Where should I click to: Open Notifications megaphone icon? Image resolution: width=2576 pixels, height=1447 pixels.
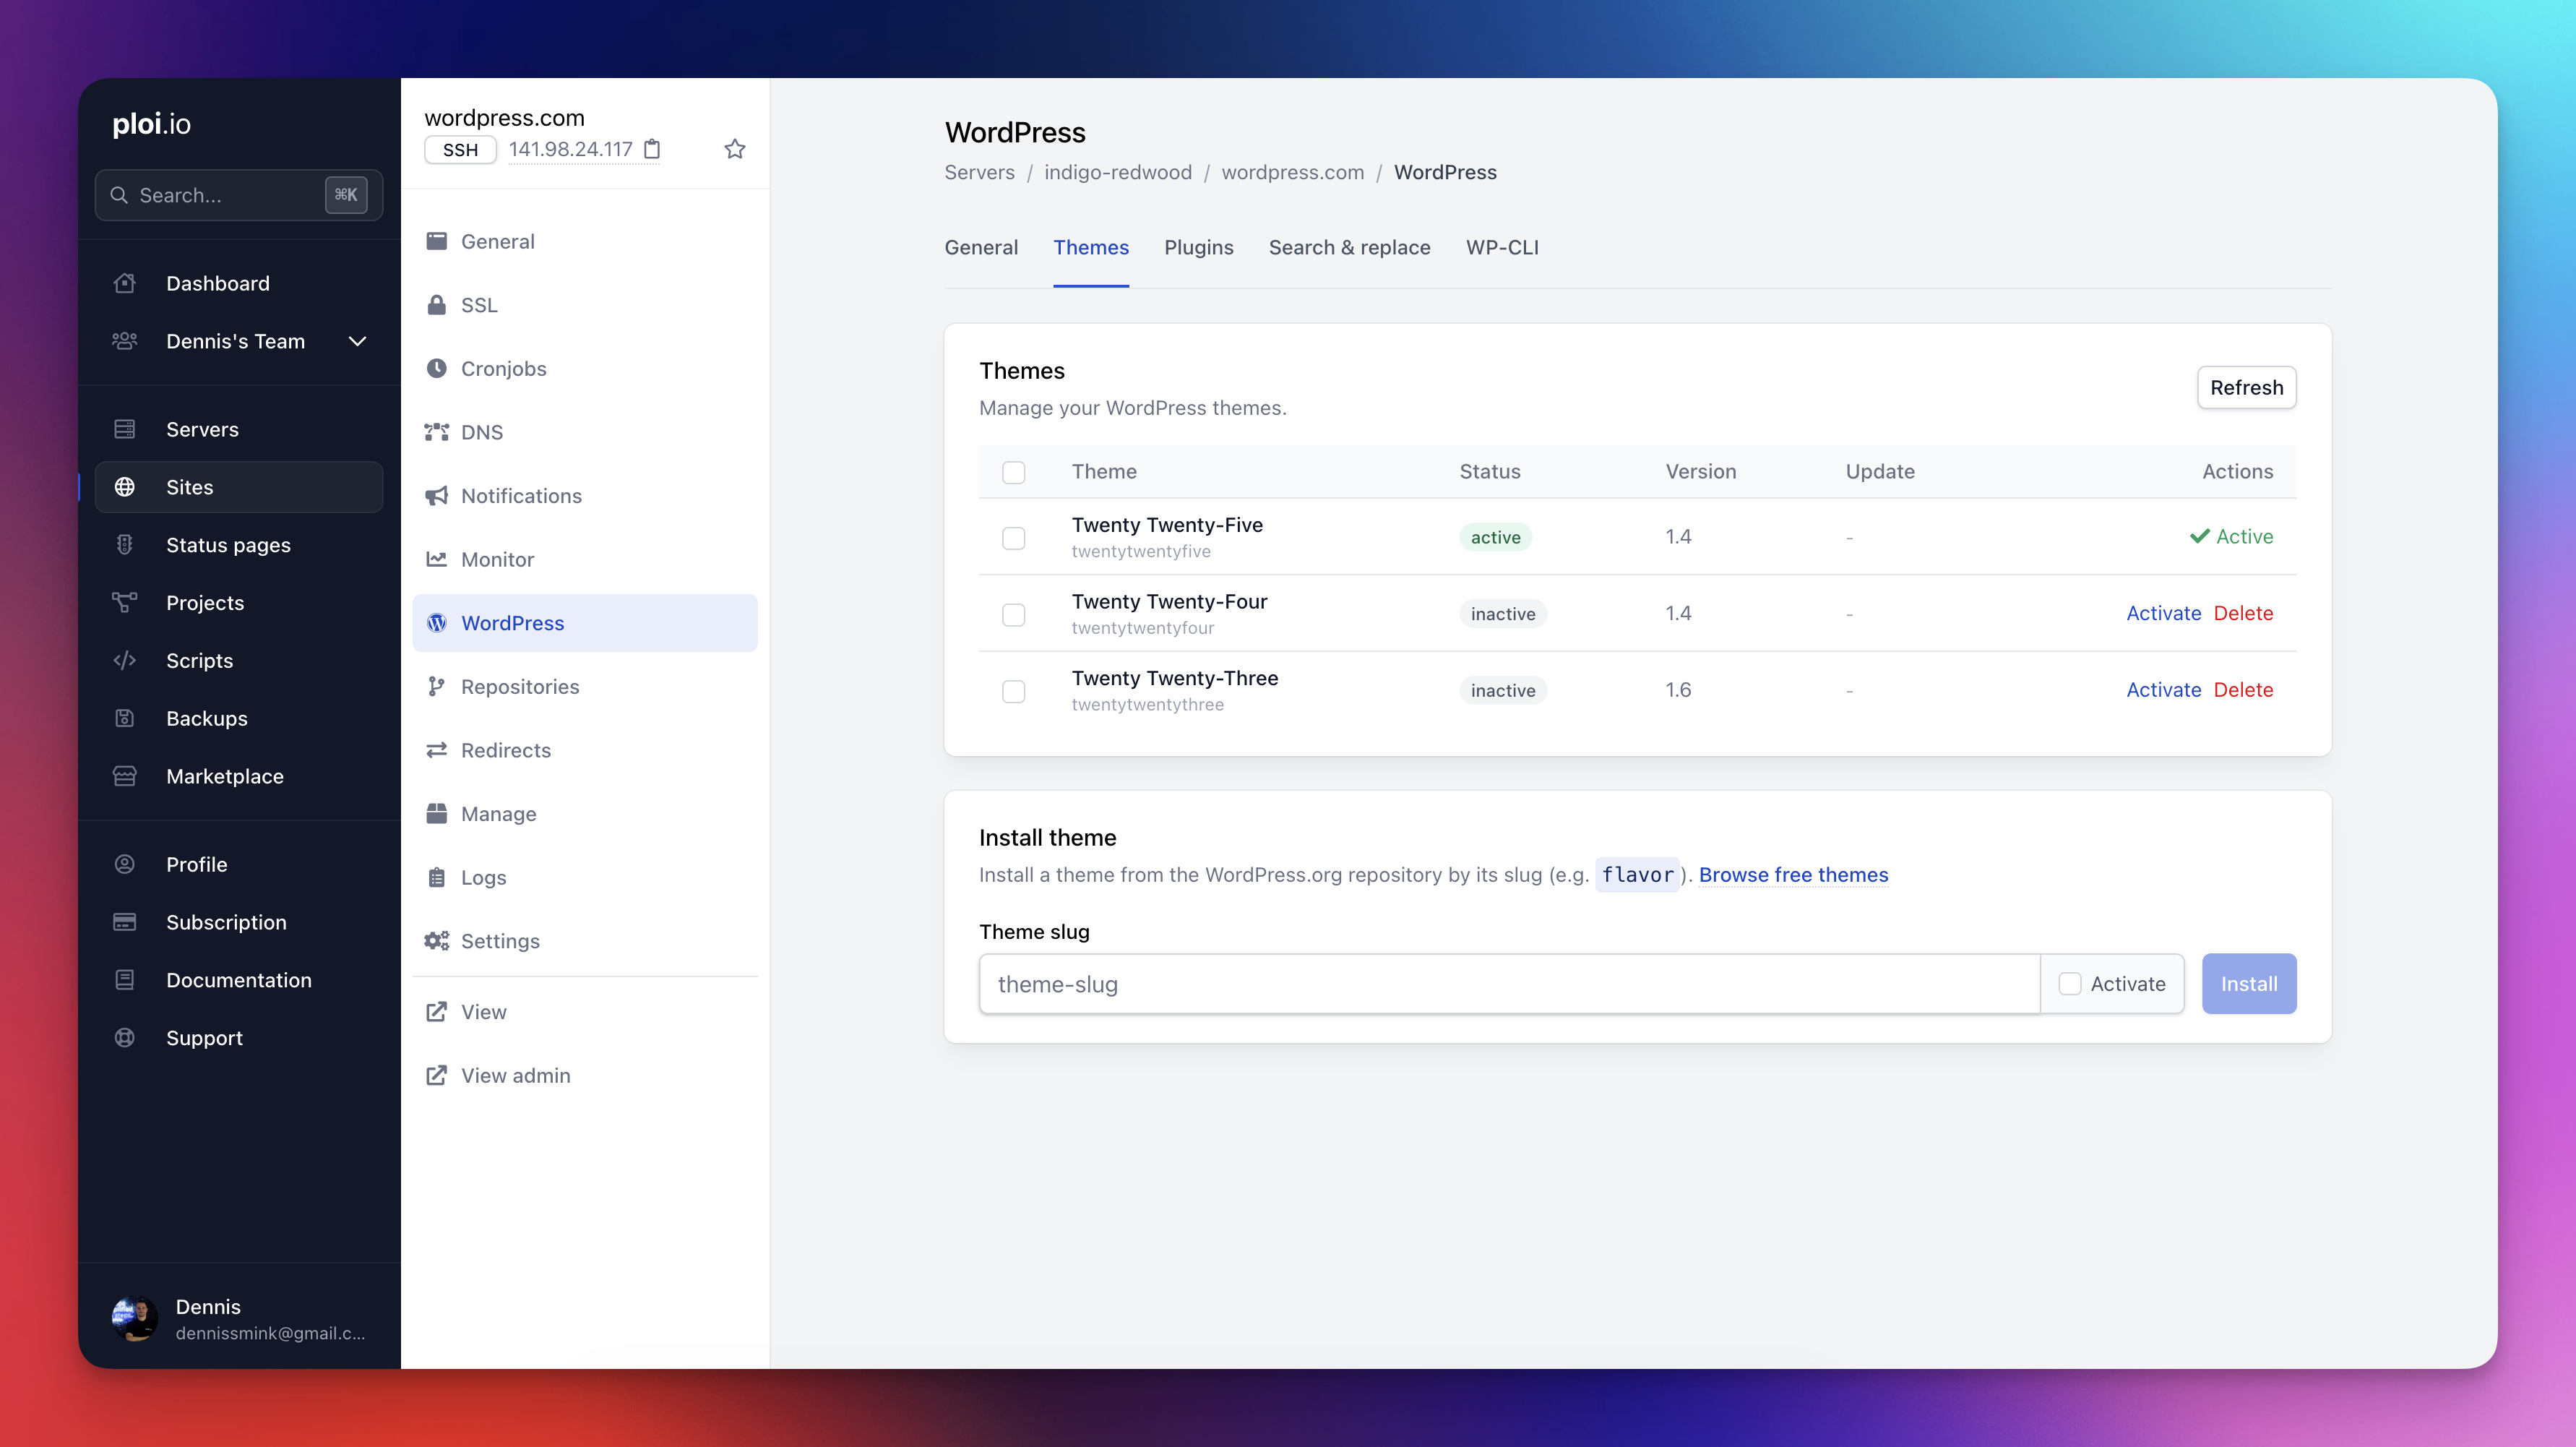(x=436, y=496)
